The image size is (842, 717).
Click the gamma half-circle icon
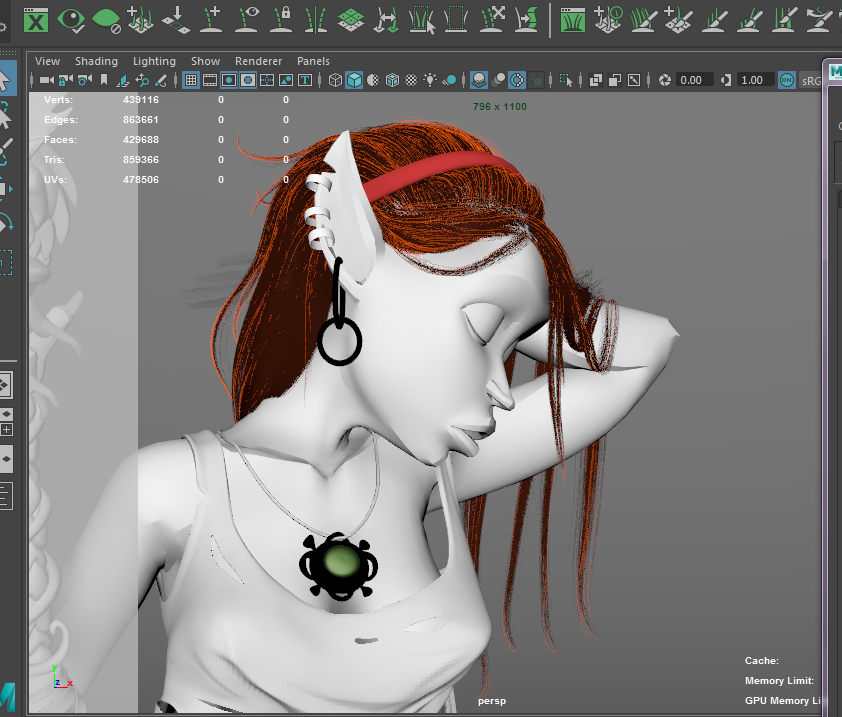[x=726, y=81]
